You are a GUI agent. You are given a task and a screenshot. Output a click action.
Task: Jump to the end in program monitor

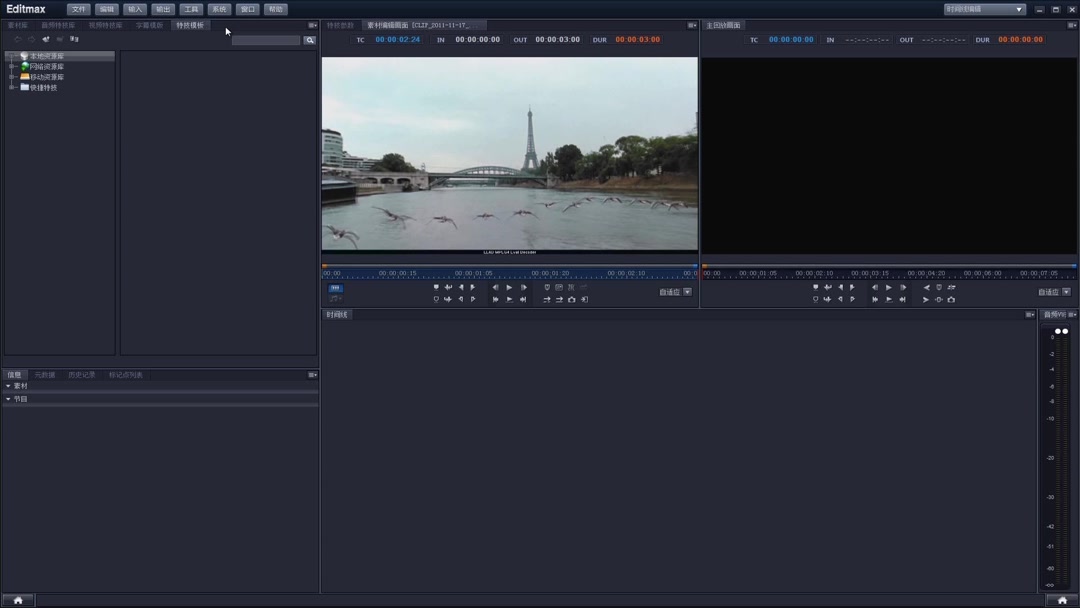[903, 300]
